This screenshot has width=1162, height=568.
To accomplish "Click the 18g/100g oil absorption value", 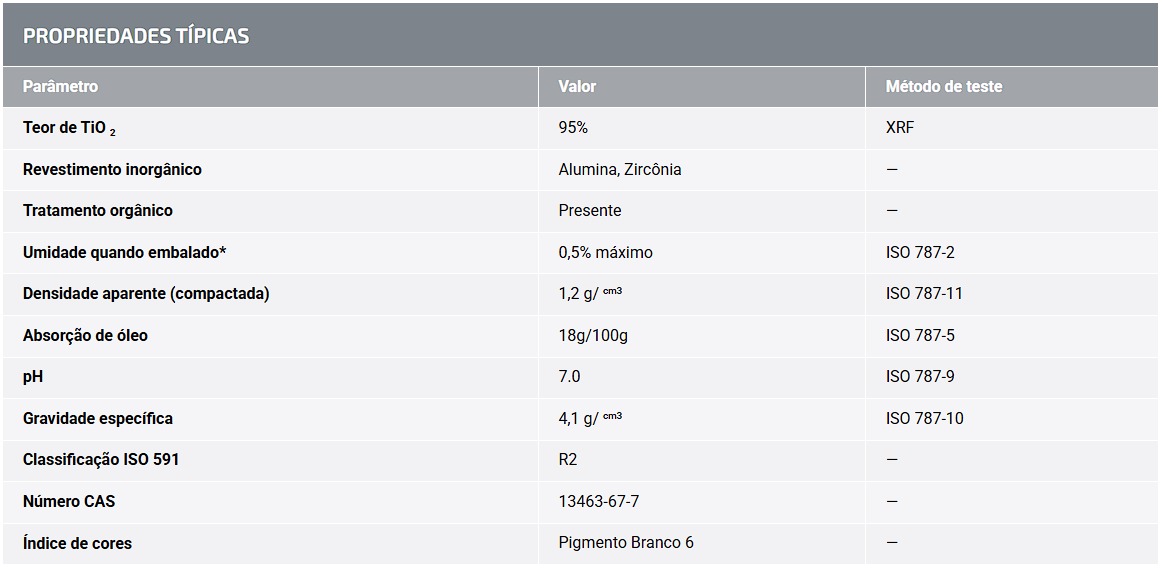I will [x=593, y=336].
